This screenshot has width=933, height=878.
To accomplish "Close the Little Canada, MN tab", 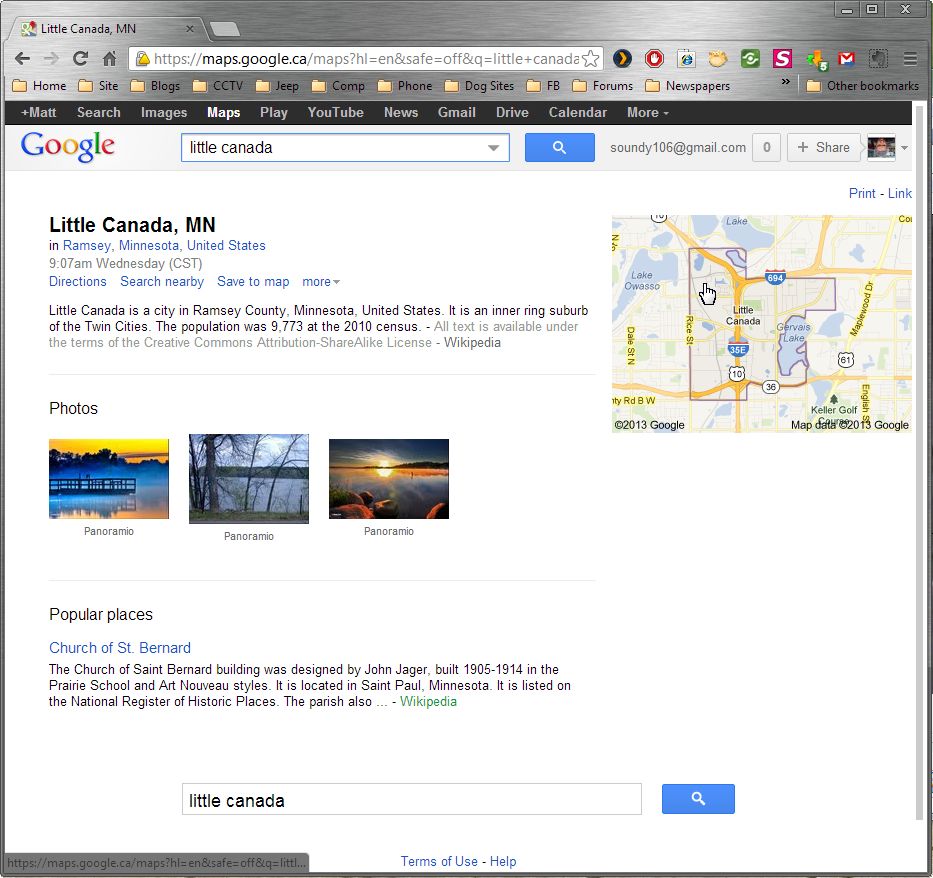I will pos(190,29).
